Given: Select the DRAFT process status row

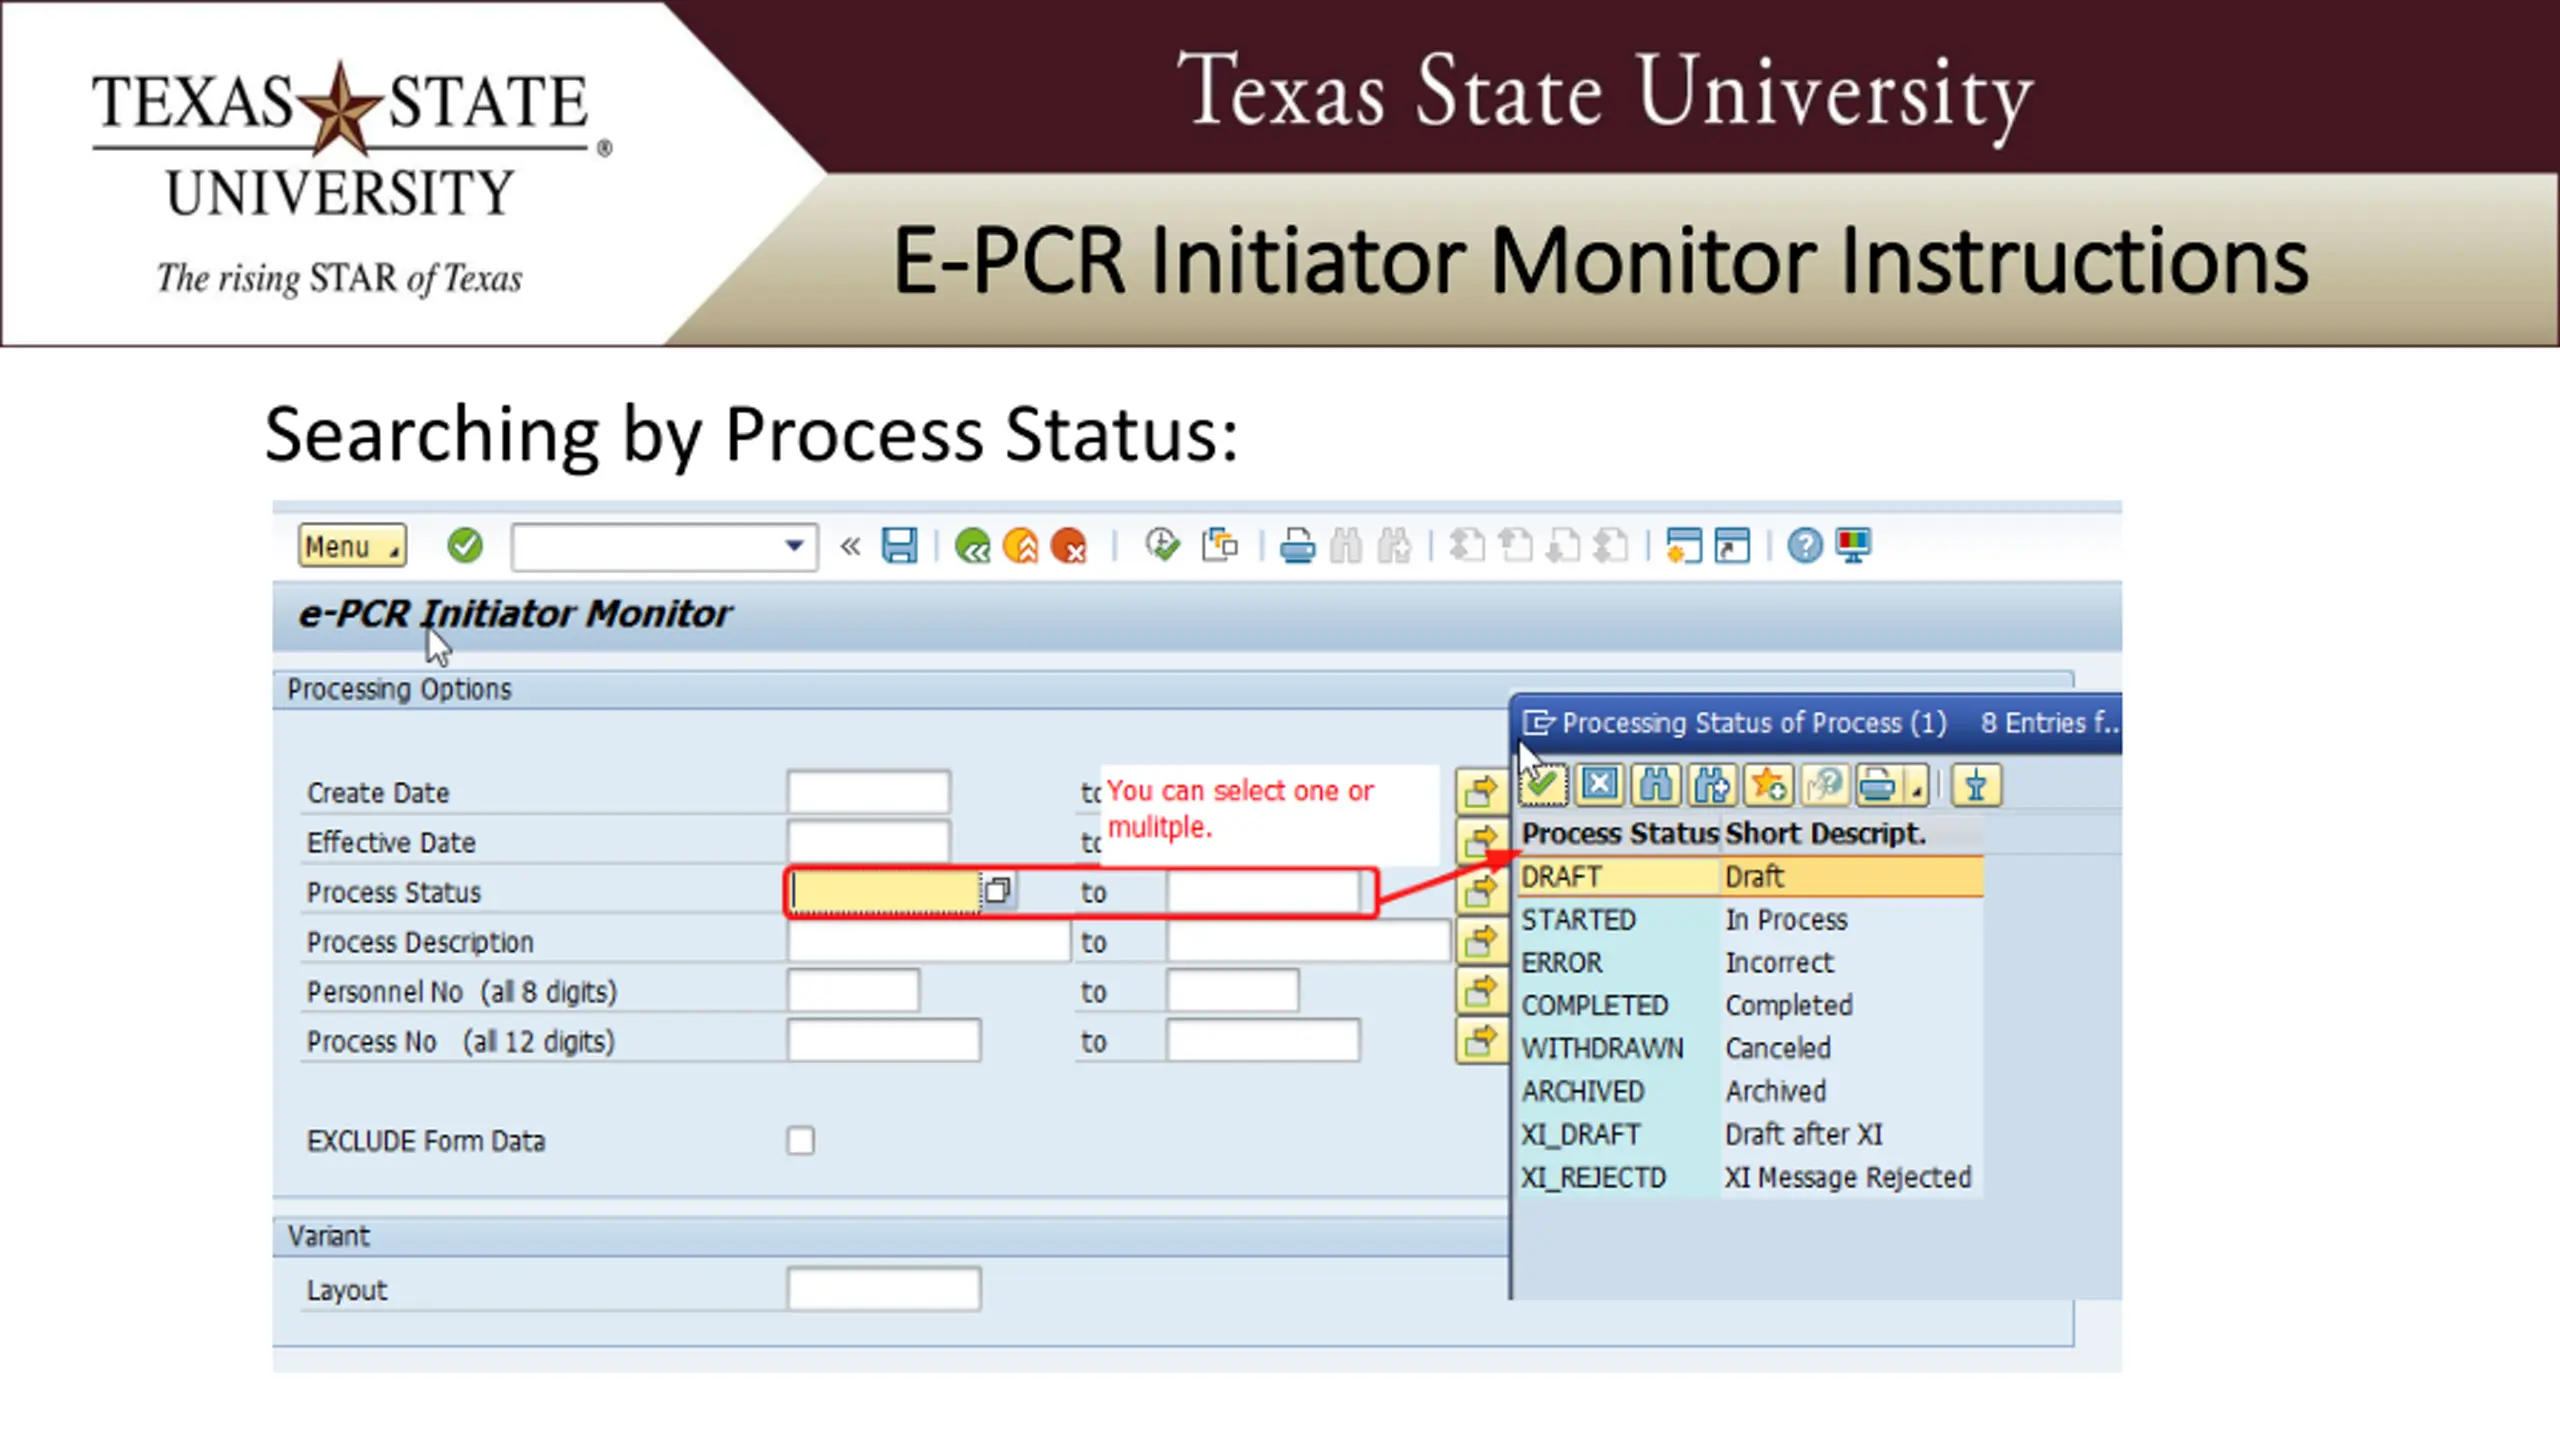Looking at the screenshot, I should (1750, 876).
